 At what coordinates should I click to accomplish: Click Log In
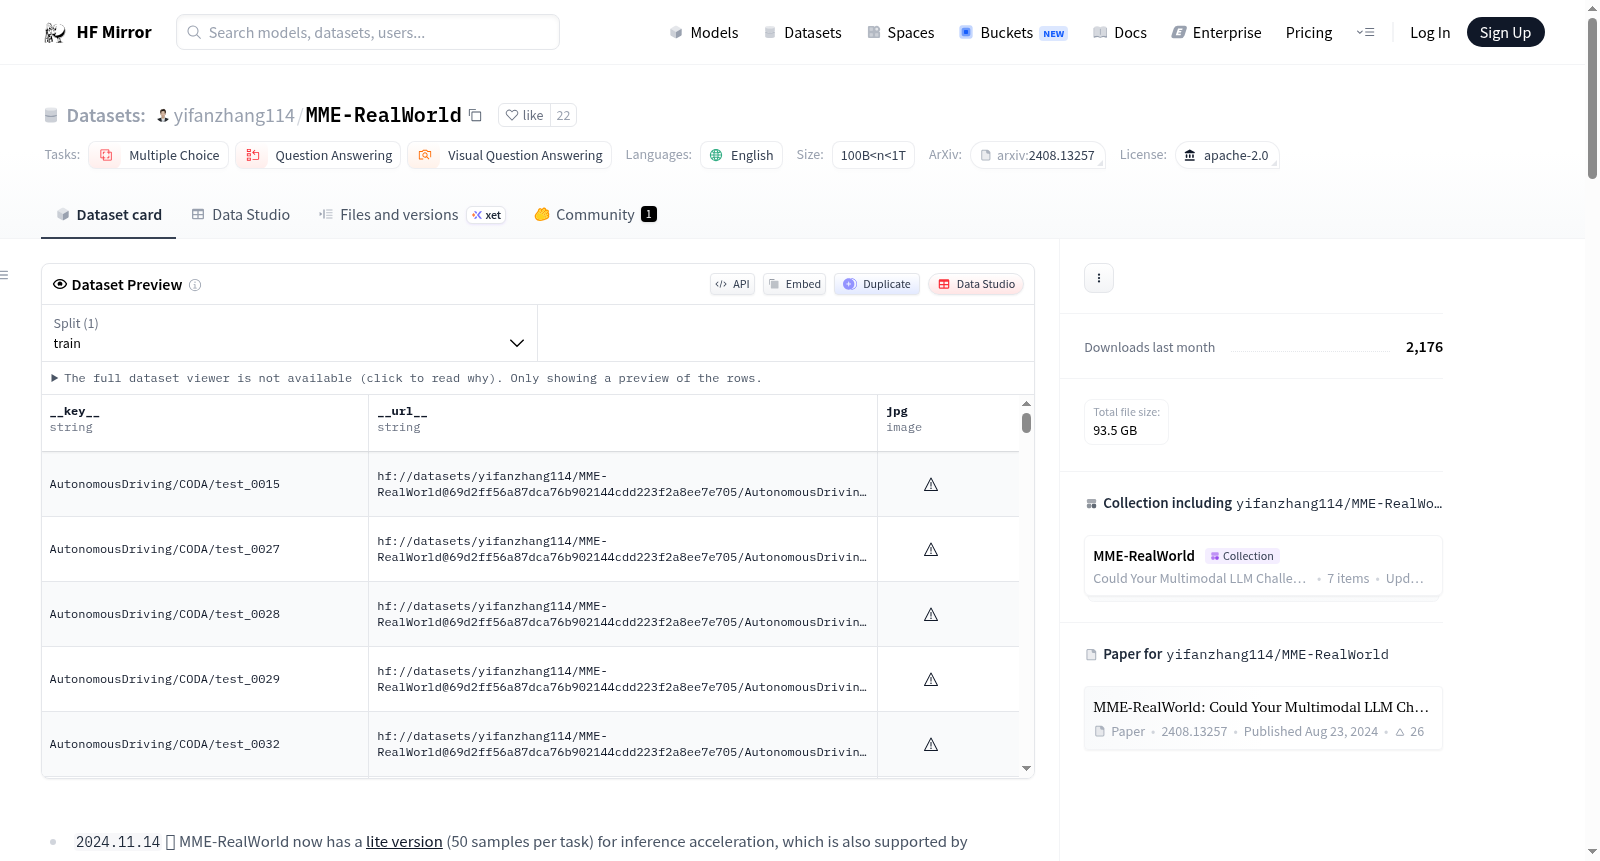(1430, 33)
